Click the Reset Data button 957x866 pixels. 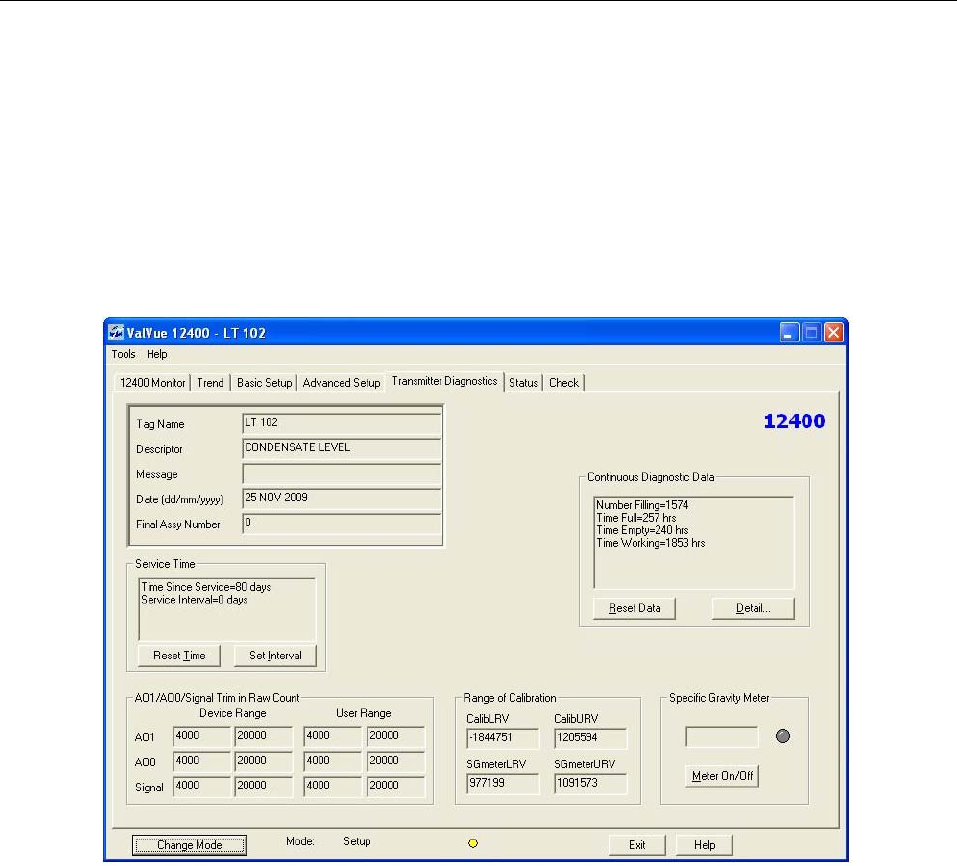635,608
